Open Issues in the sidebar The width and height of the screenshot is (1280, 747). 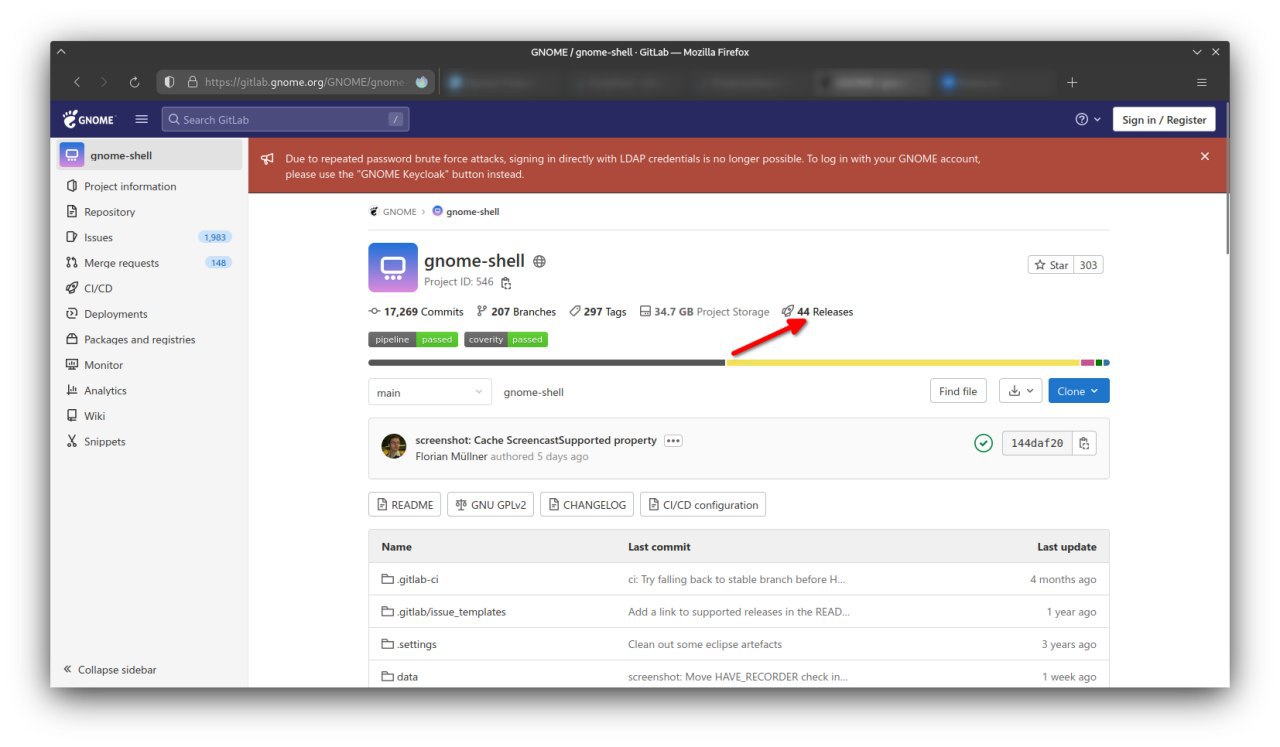point(98,237)
